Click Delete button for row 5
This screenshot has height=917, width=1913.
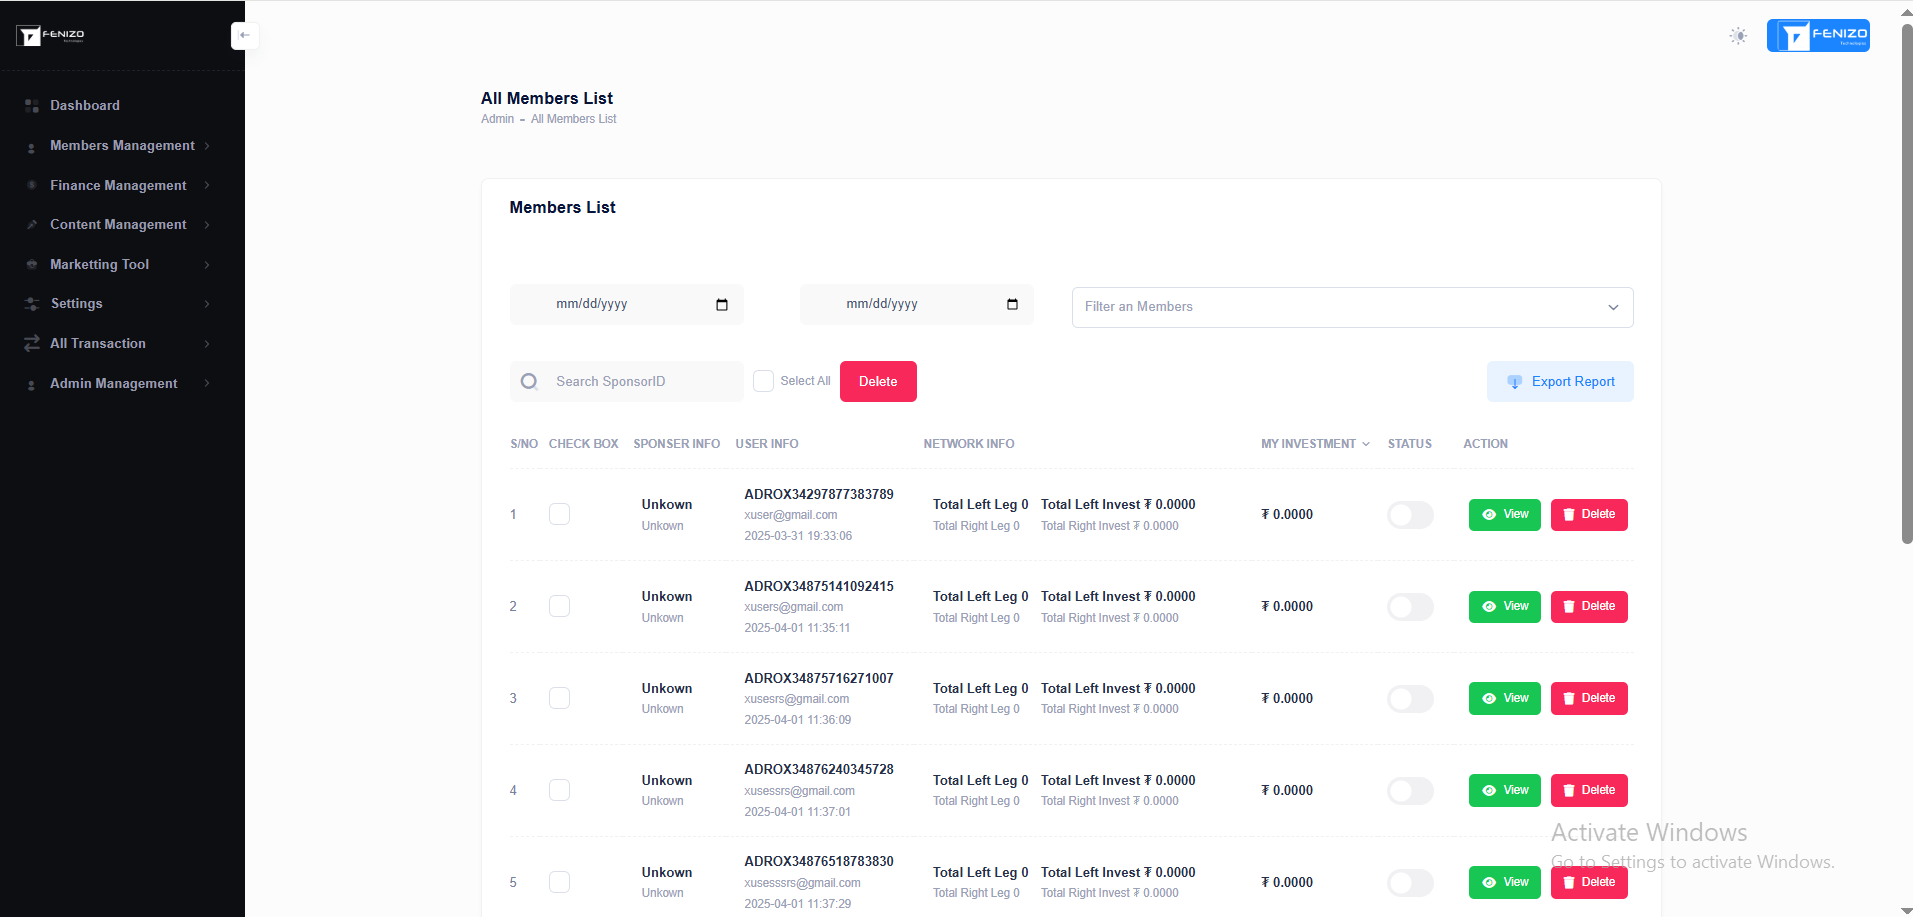(x=1589, y=883)
